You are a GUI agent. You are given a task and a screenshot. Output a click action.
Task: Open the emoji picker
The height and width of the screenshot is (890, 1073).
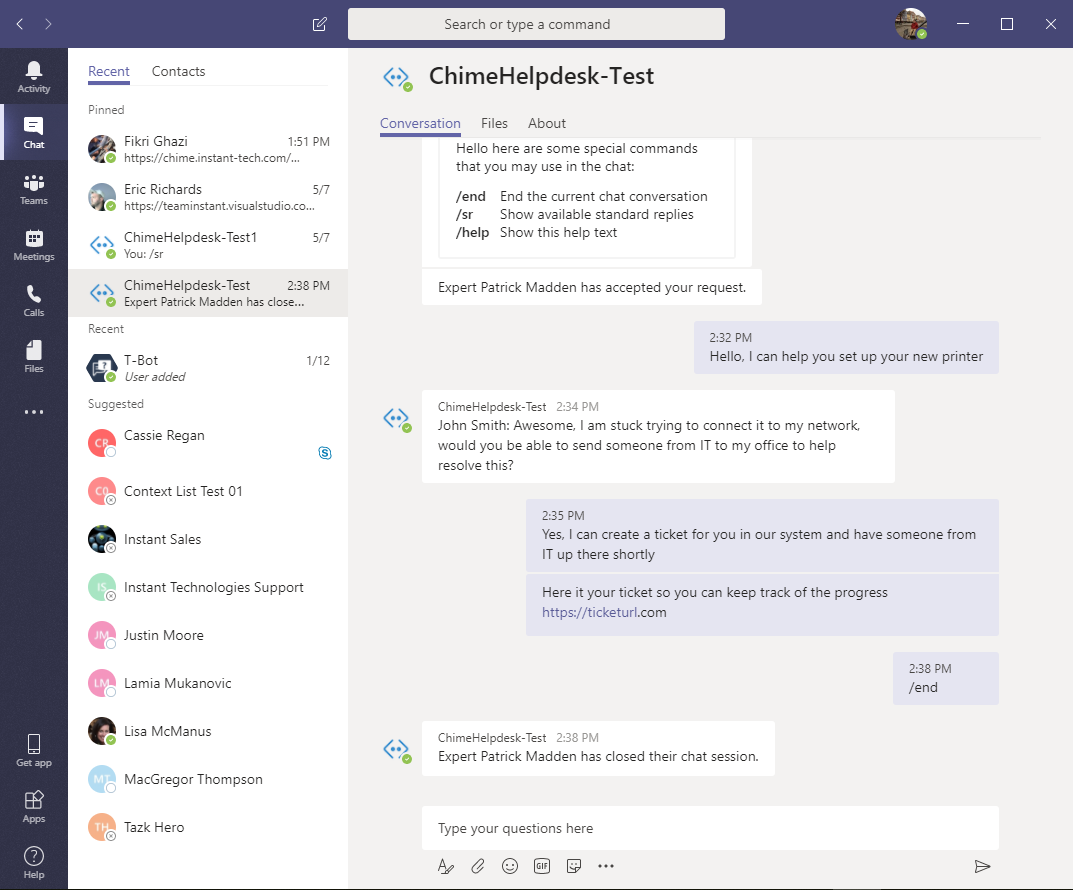[x=510, y=866]
